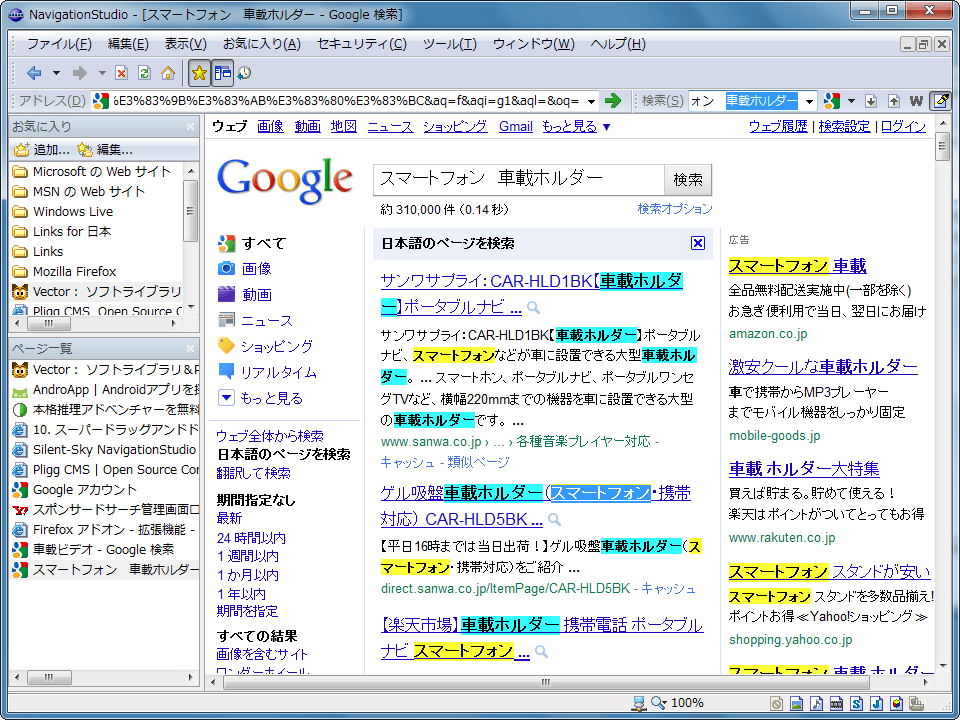960x720 pixels.
Task: Click the ログイン link
Action: (904, 127)
